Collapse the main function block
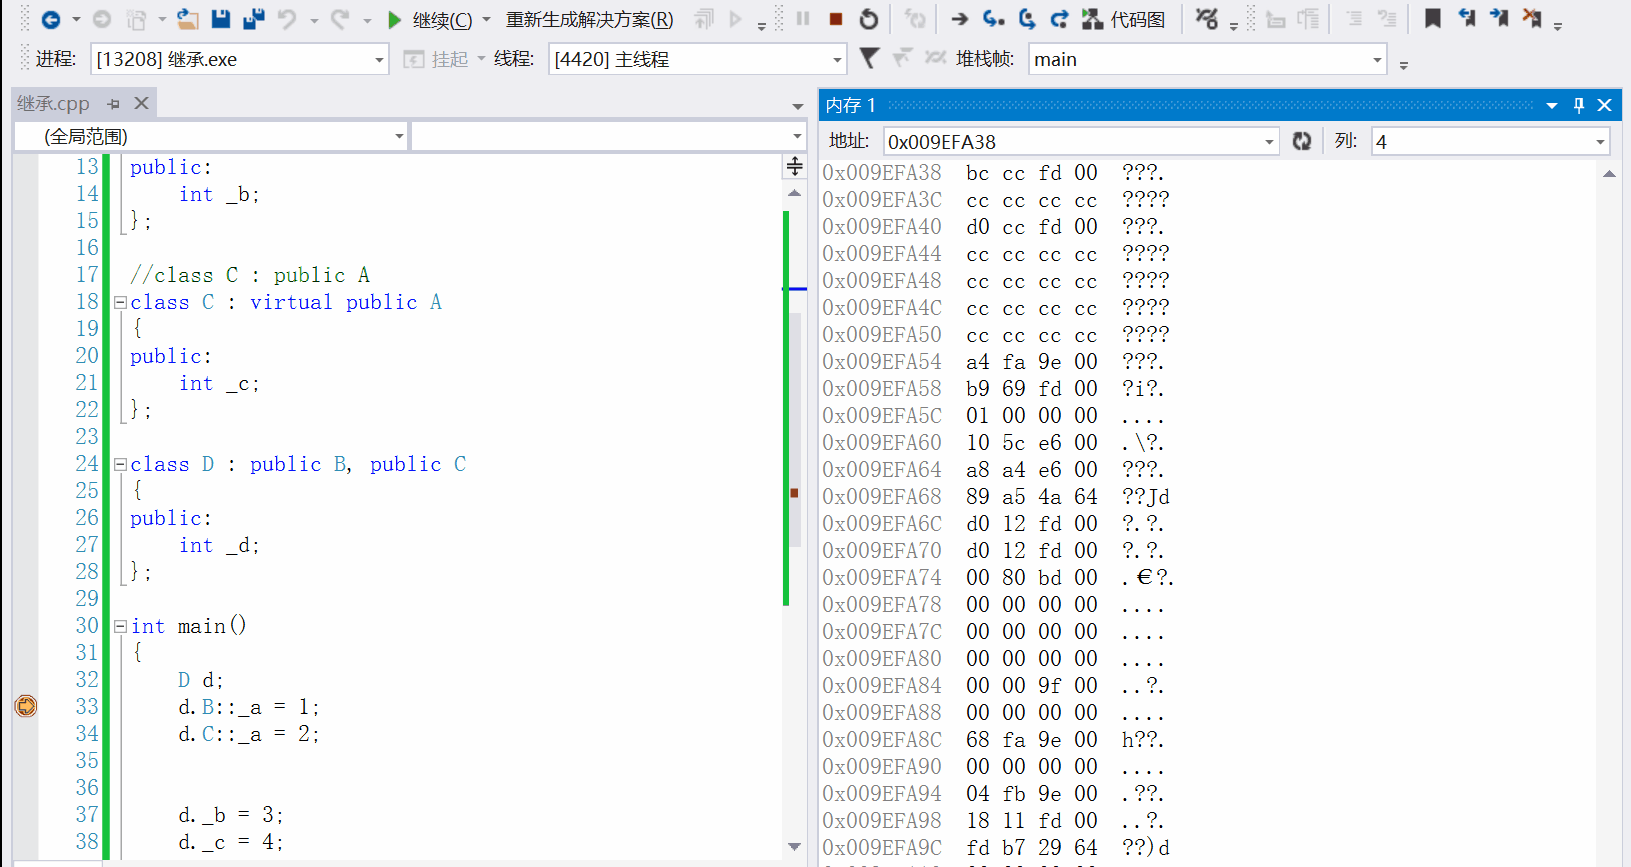Image resolution: width=1631 pixels, height=867 pixels. (x=120, y=626)
